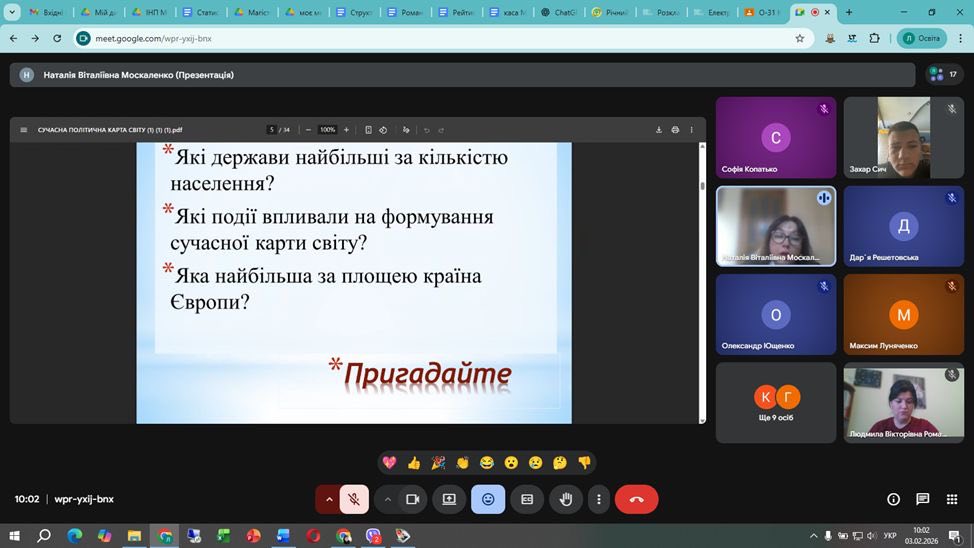Send sad face reaction

click(535, 462)
